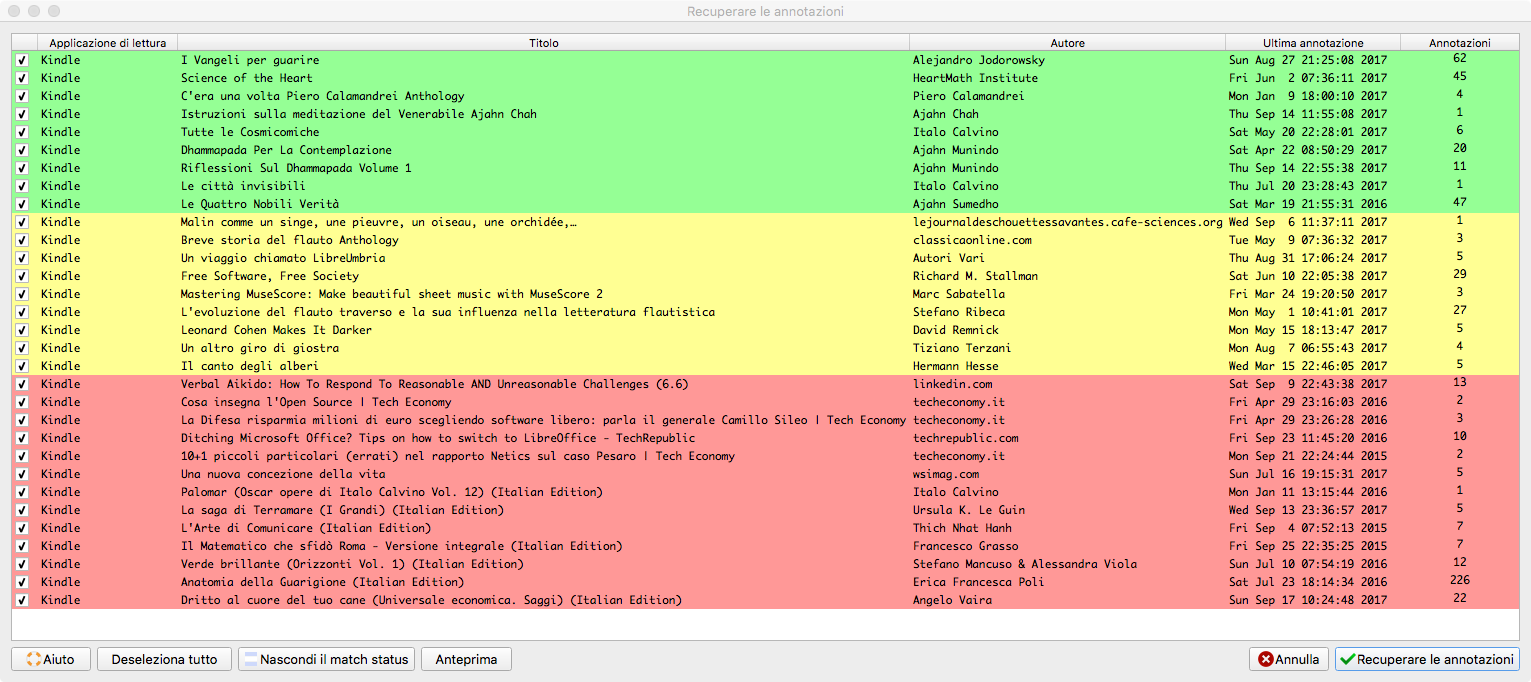Toggle checkbox for Science of the Heart
The height and width of the screenshot is (682, 1531).
(22, 78)
